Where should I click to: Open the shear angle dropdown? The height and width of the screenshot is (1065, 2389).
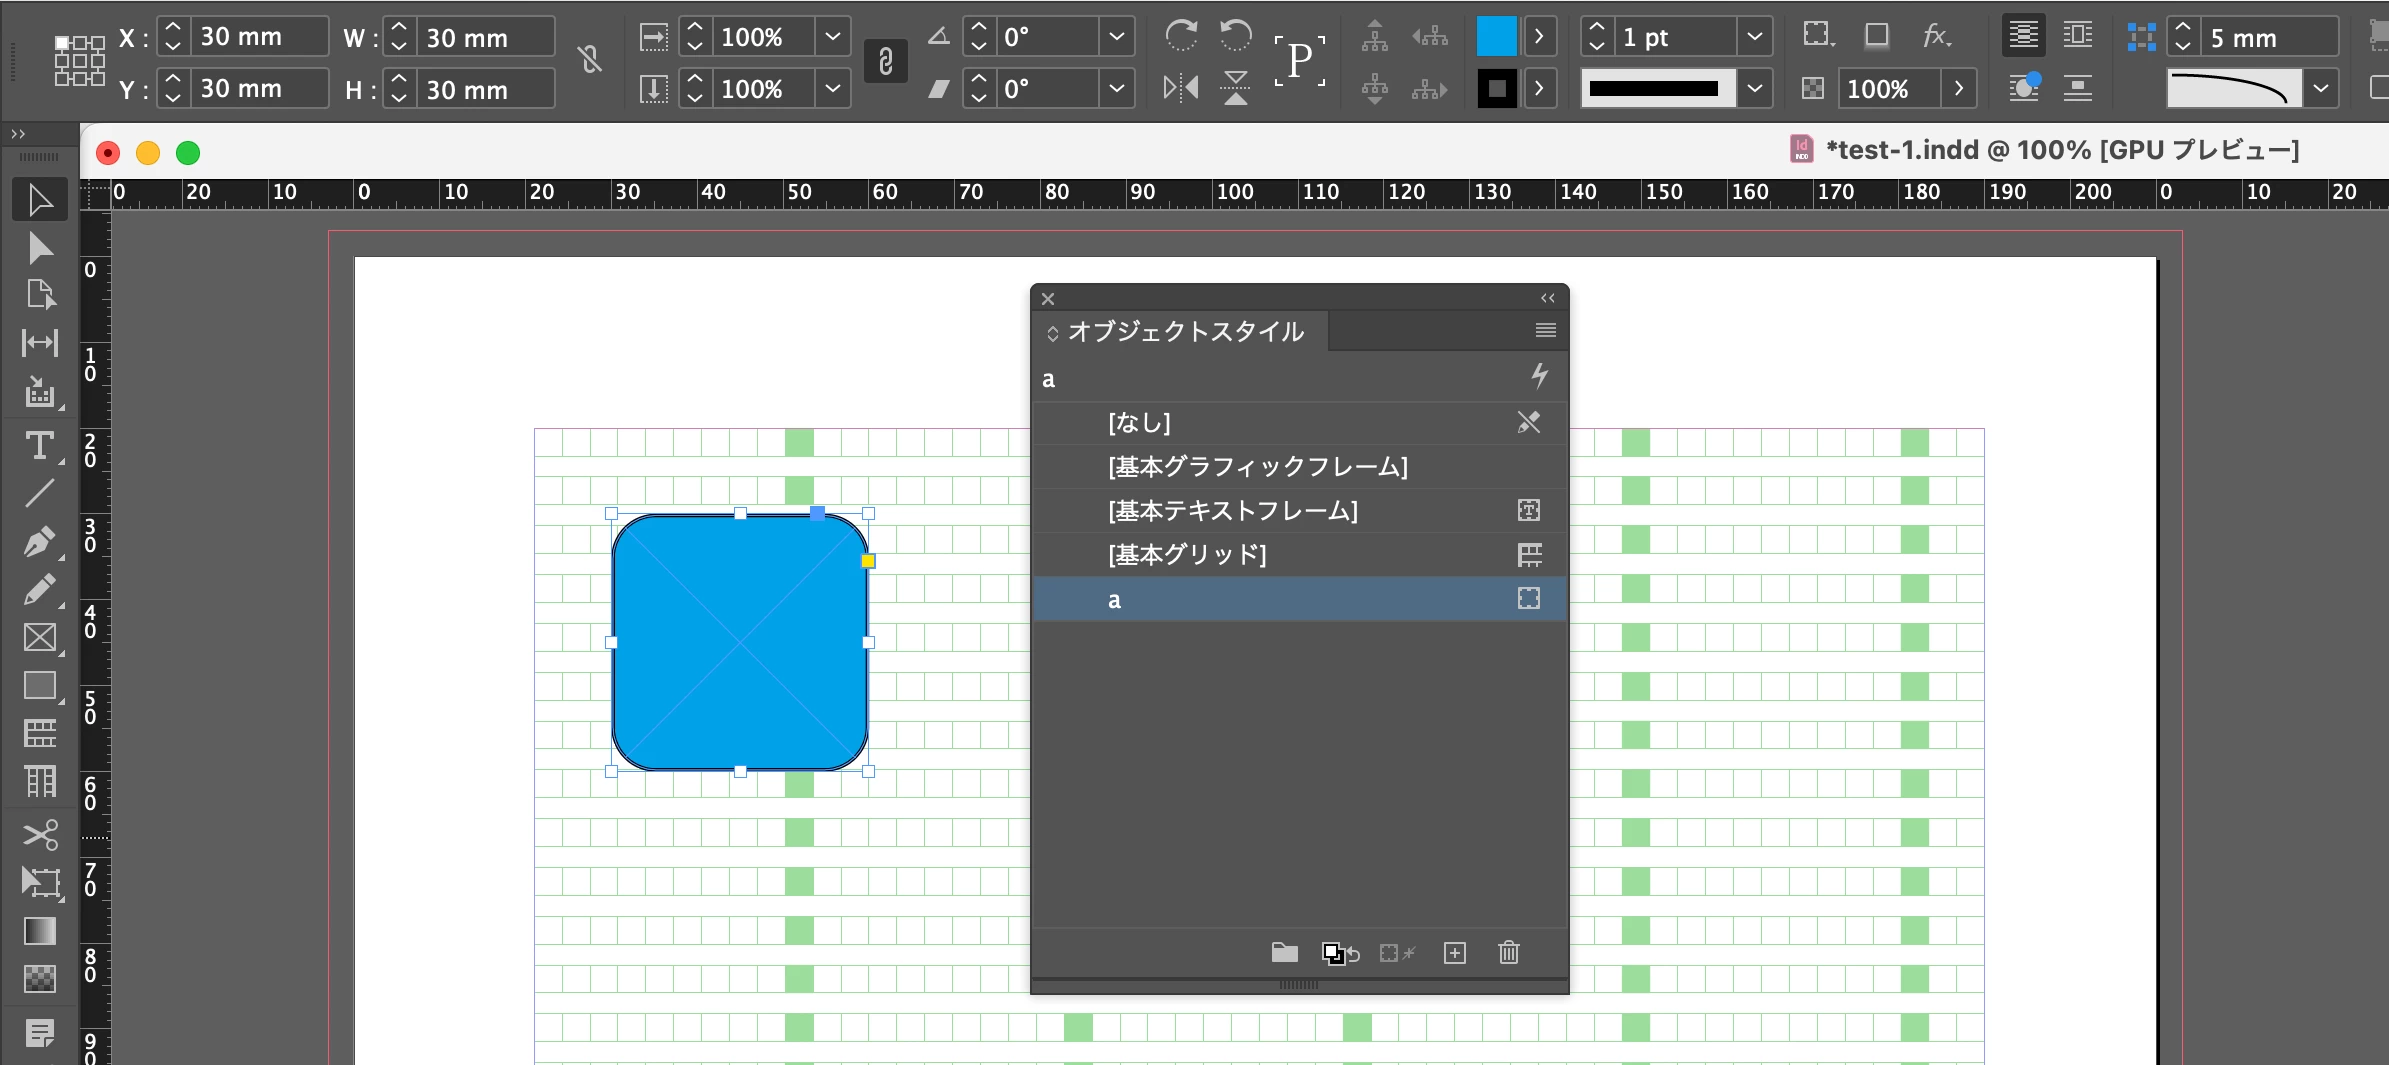(x=1117, y=89)
